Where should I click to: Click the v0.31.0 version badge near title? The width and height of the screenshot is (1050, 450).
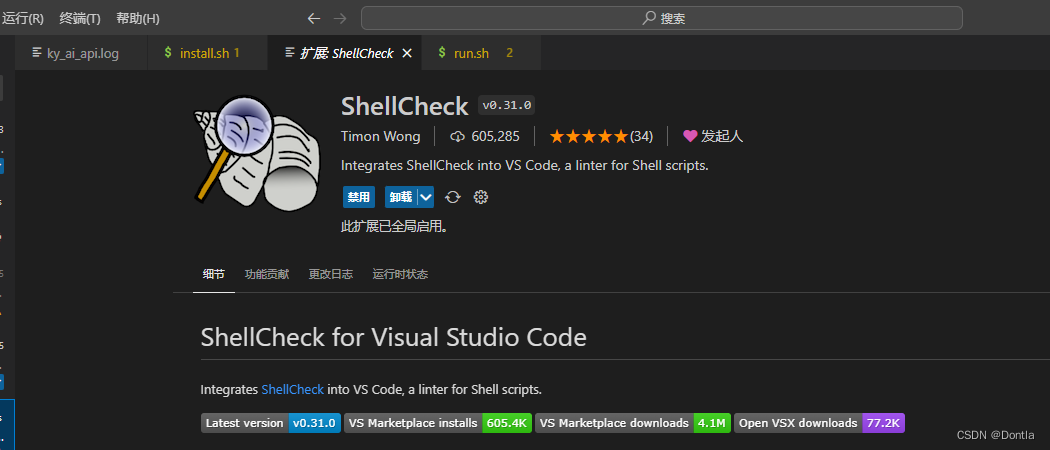point(506,105)
